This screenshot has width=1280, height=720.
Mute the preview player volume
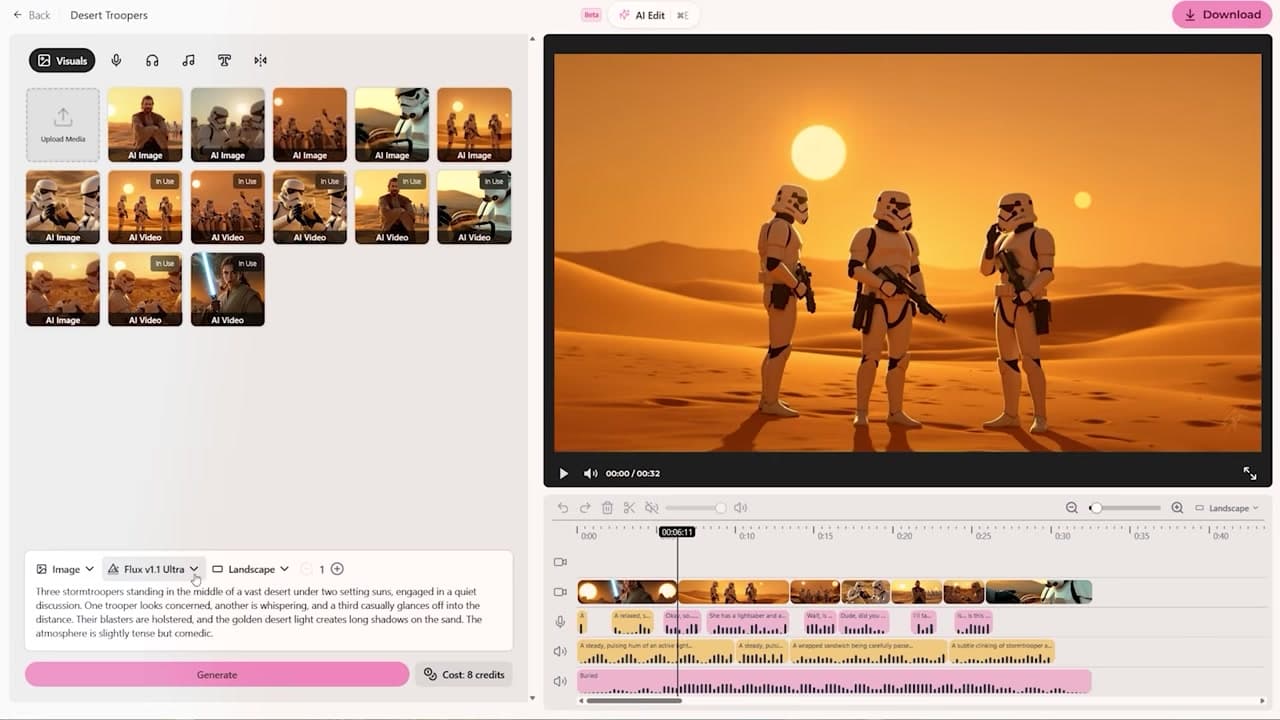[590, 473]
